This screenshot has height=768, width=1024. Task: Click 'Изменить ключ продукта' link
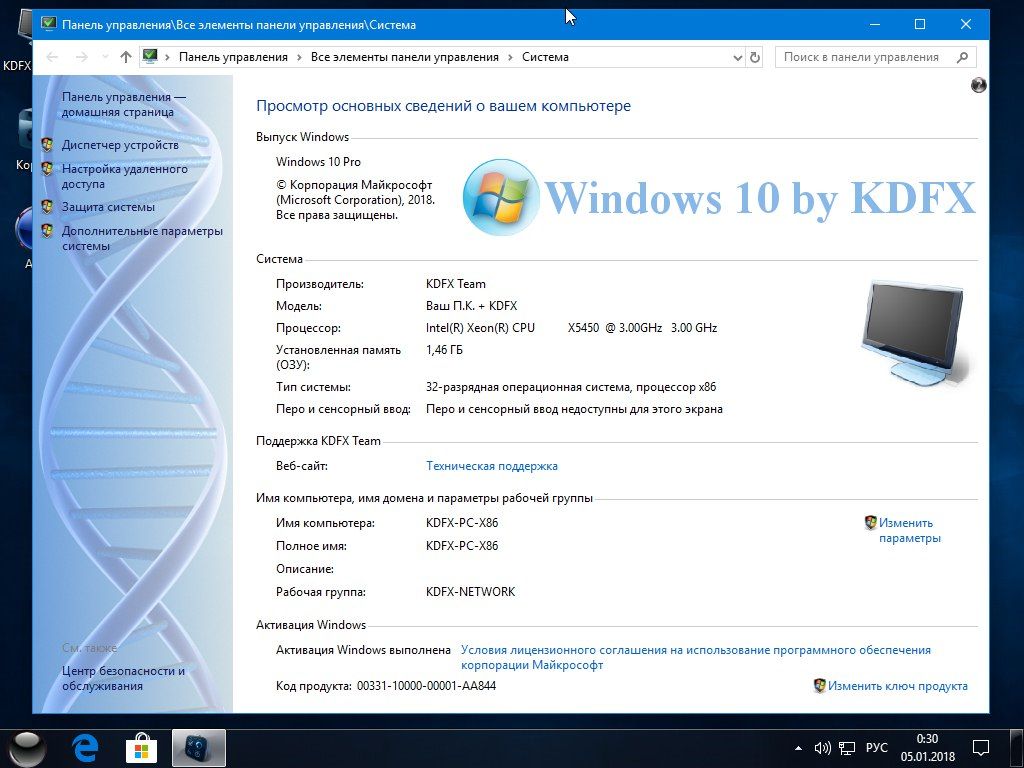898,686
